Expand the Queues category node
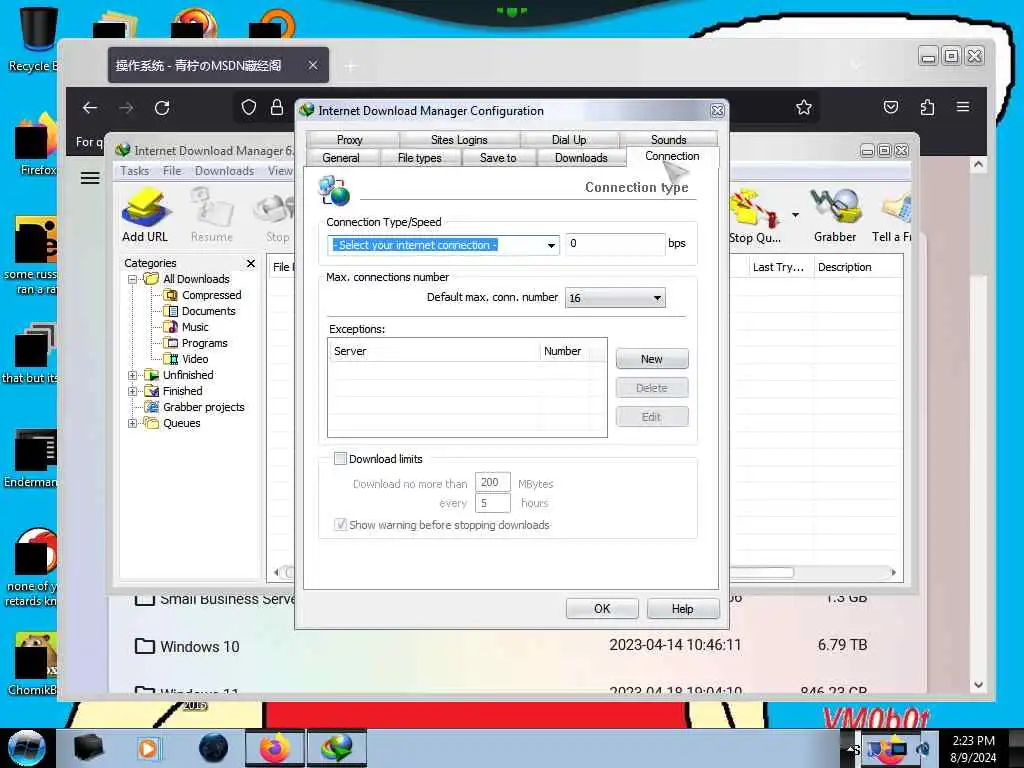The height and width of the screenshot is (768, 1024). tap(133, 423)
